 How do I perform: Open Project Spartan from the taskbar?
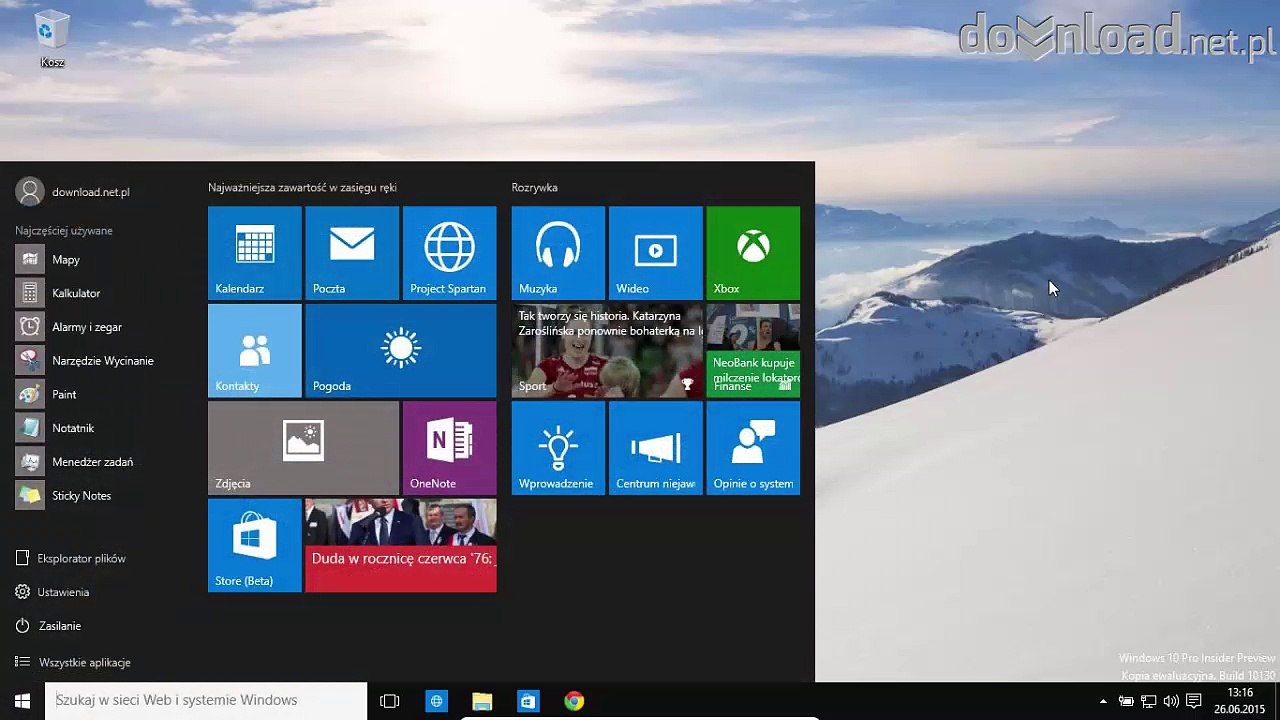[x=436, y=701]
